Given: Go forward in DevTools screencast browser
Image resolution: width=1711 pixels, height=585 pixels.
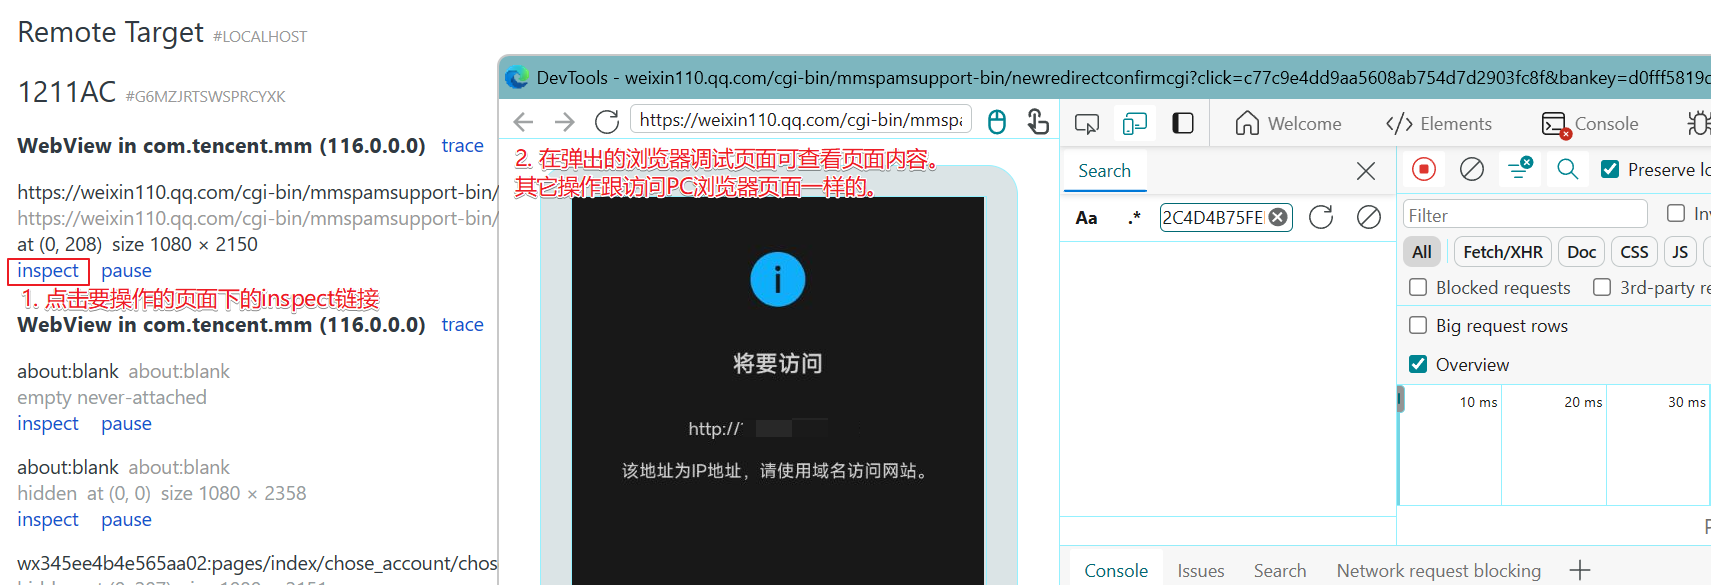Looking at the screenshot, I should coord(564,122).
